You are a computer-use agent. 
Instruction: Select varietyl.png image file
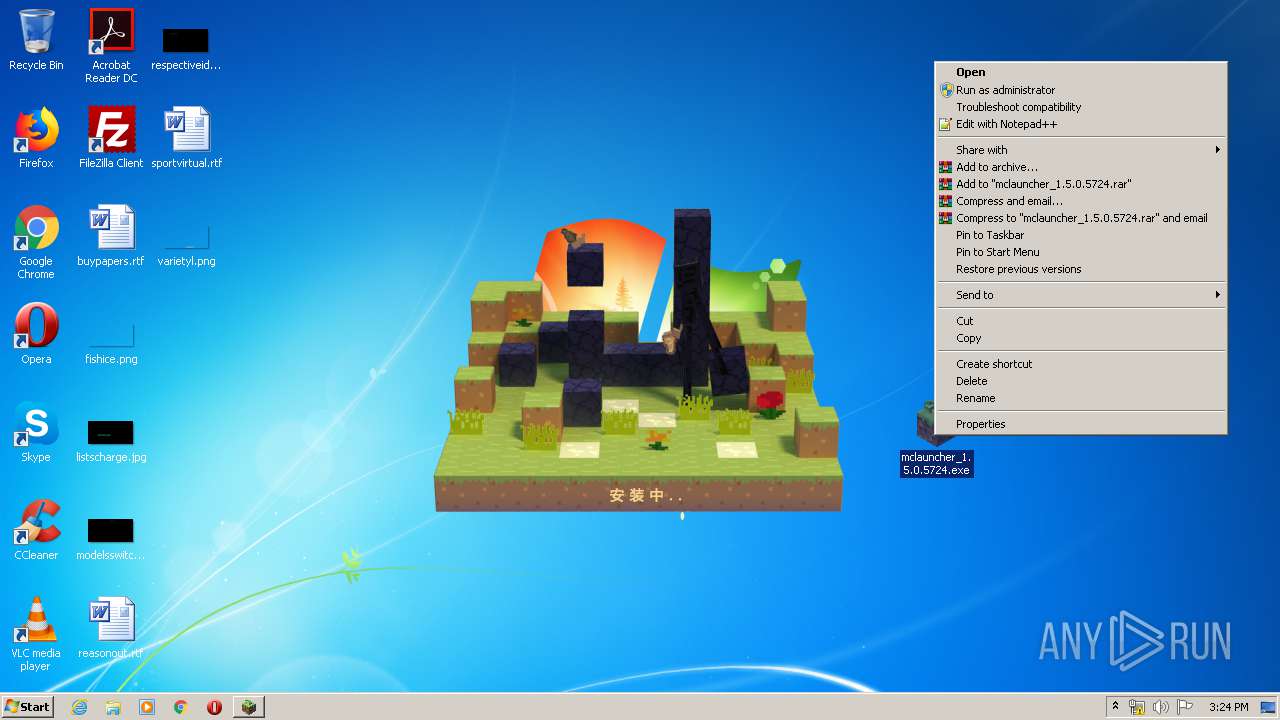tap(186, 246)
